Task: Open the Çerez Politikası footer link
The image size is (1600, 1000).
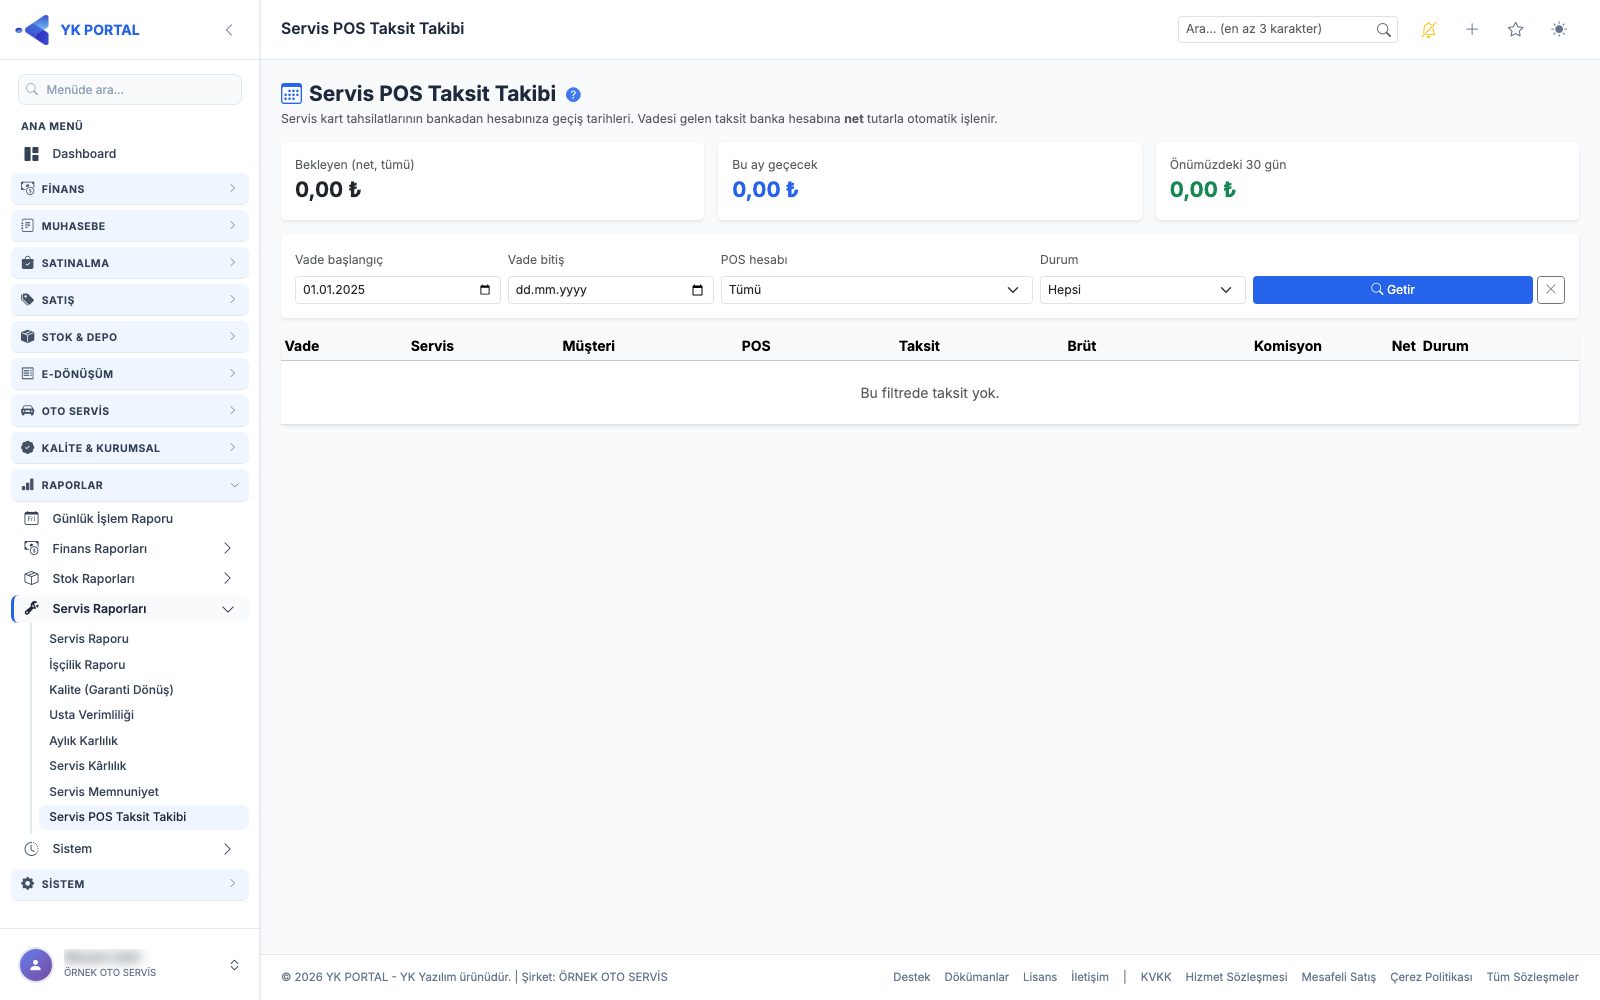Action: point(1431,977)
